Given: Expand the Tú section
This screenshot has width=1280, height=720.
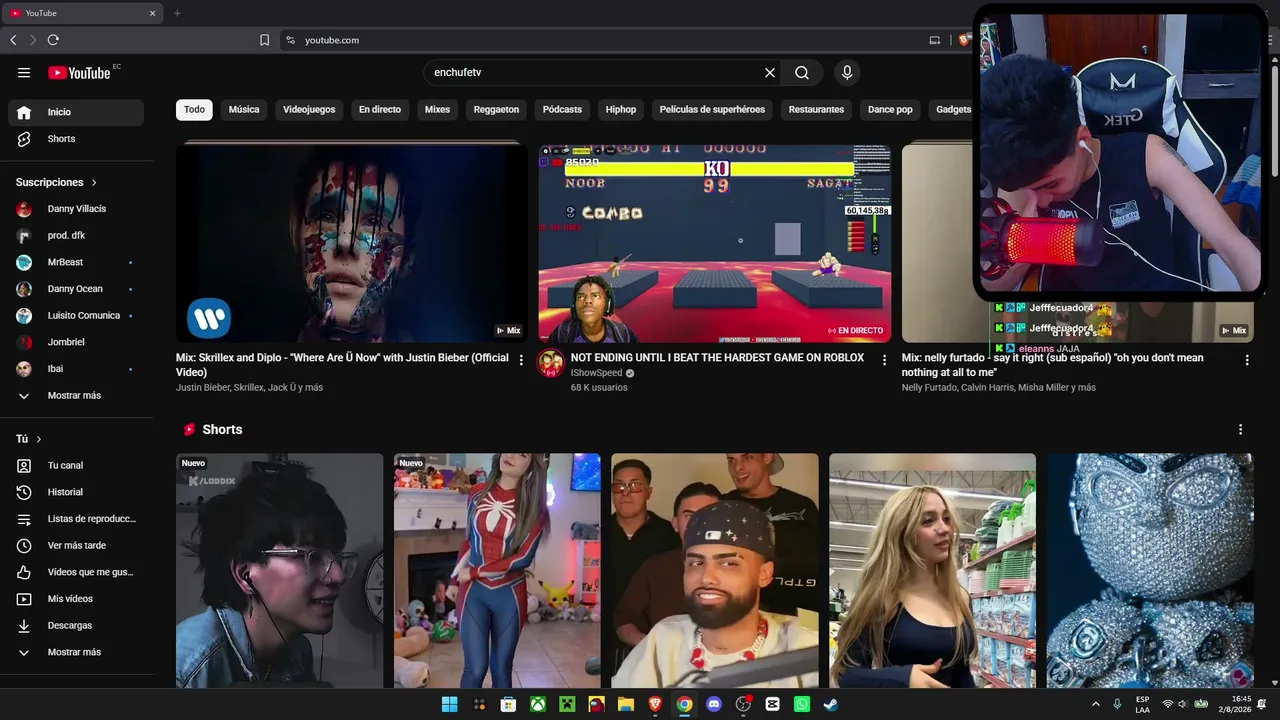Looking at the screenshot, I should (x=29, y=439).
